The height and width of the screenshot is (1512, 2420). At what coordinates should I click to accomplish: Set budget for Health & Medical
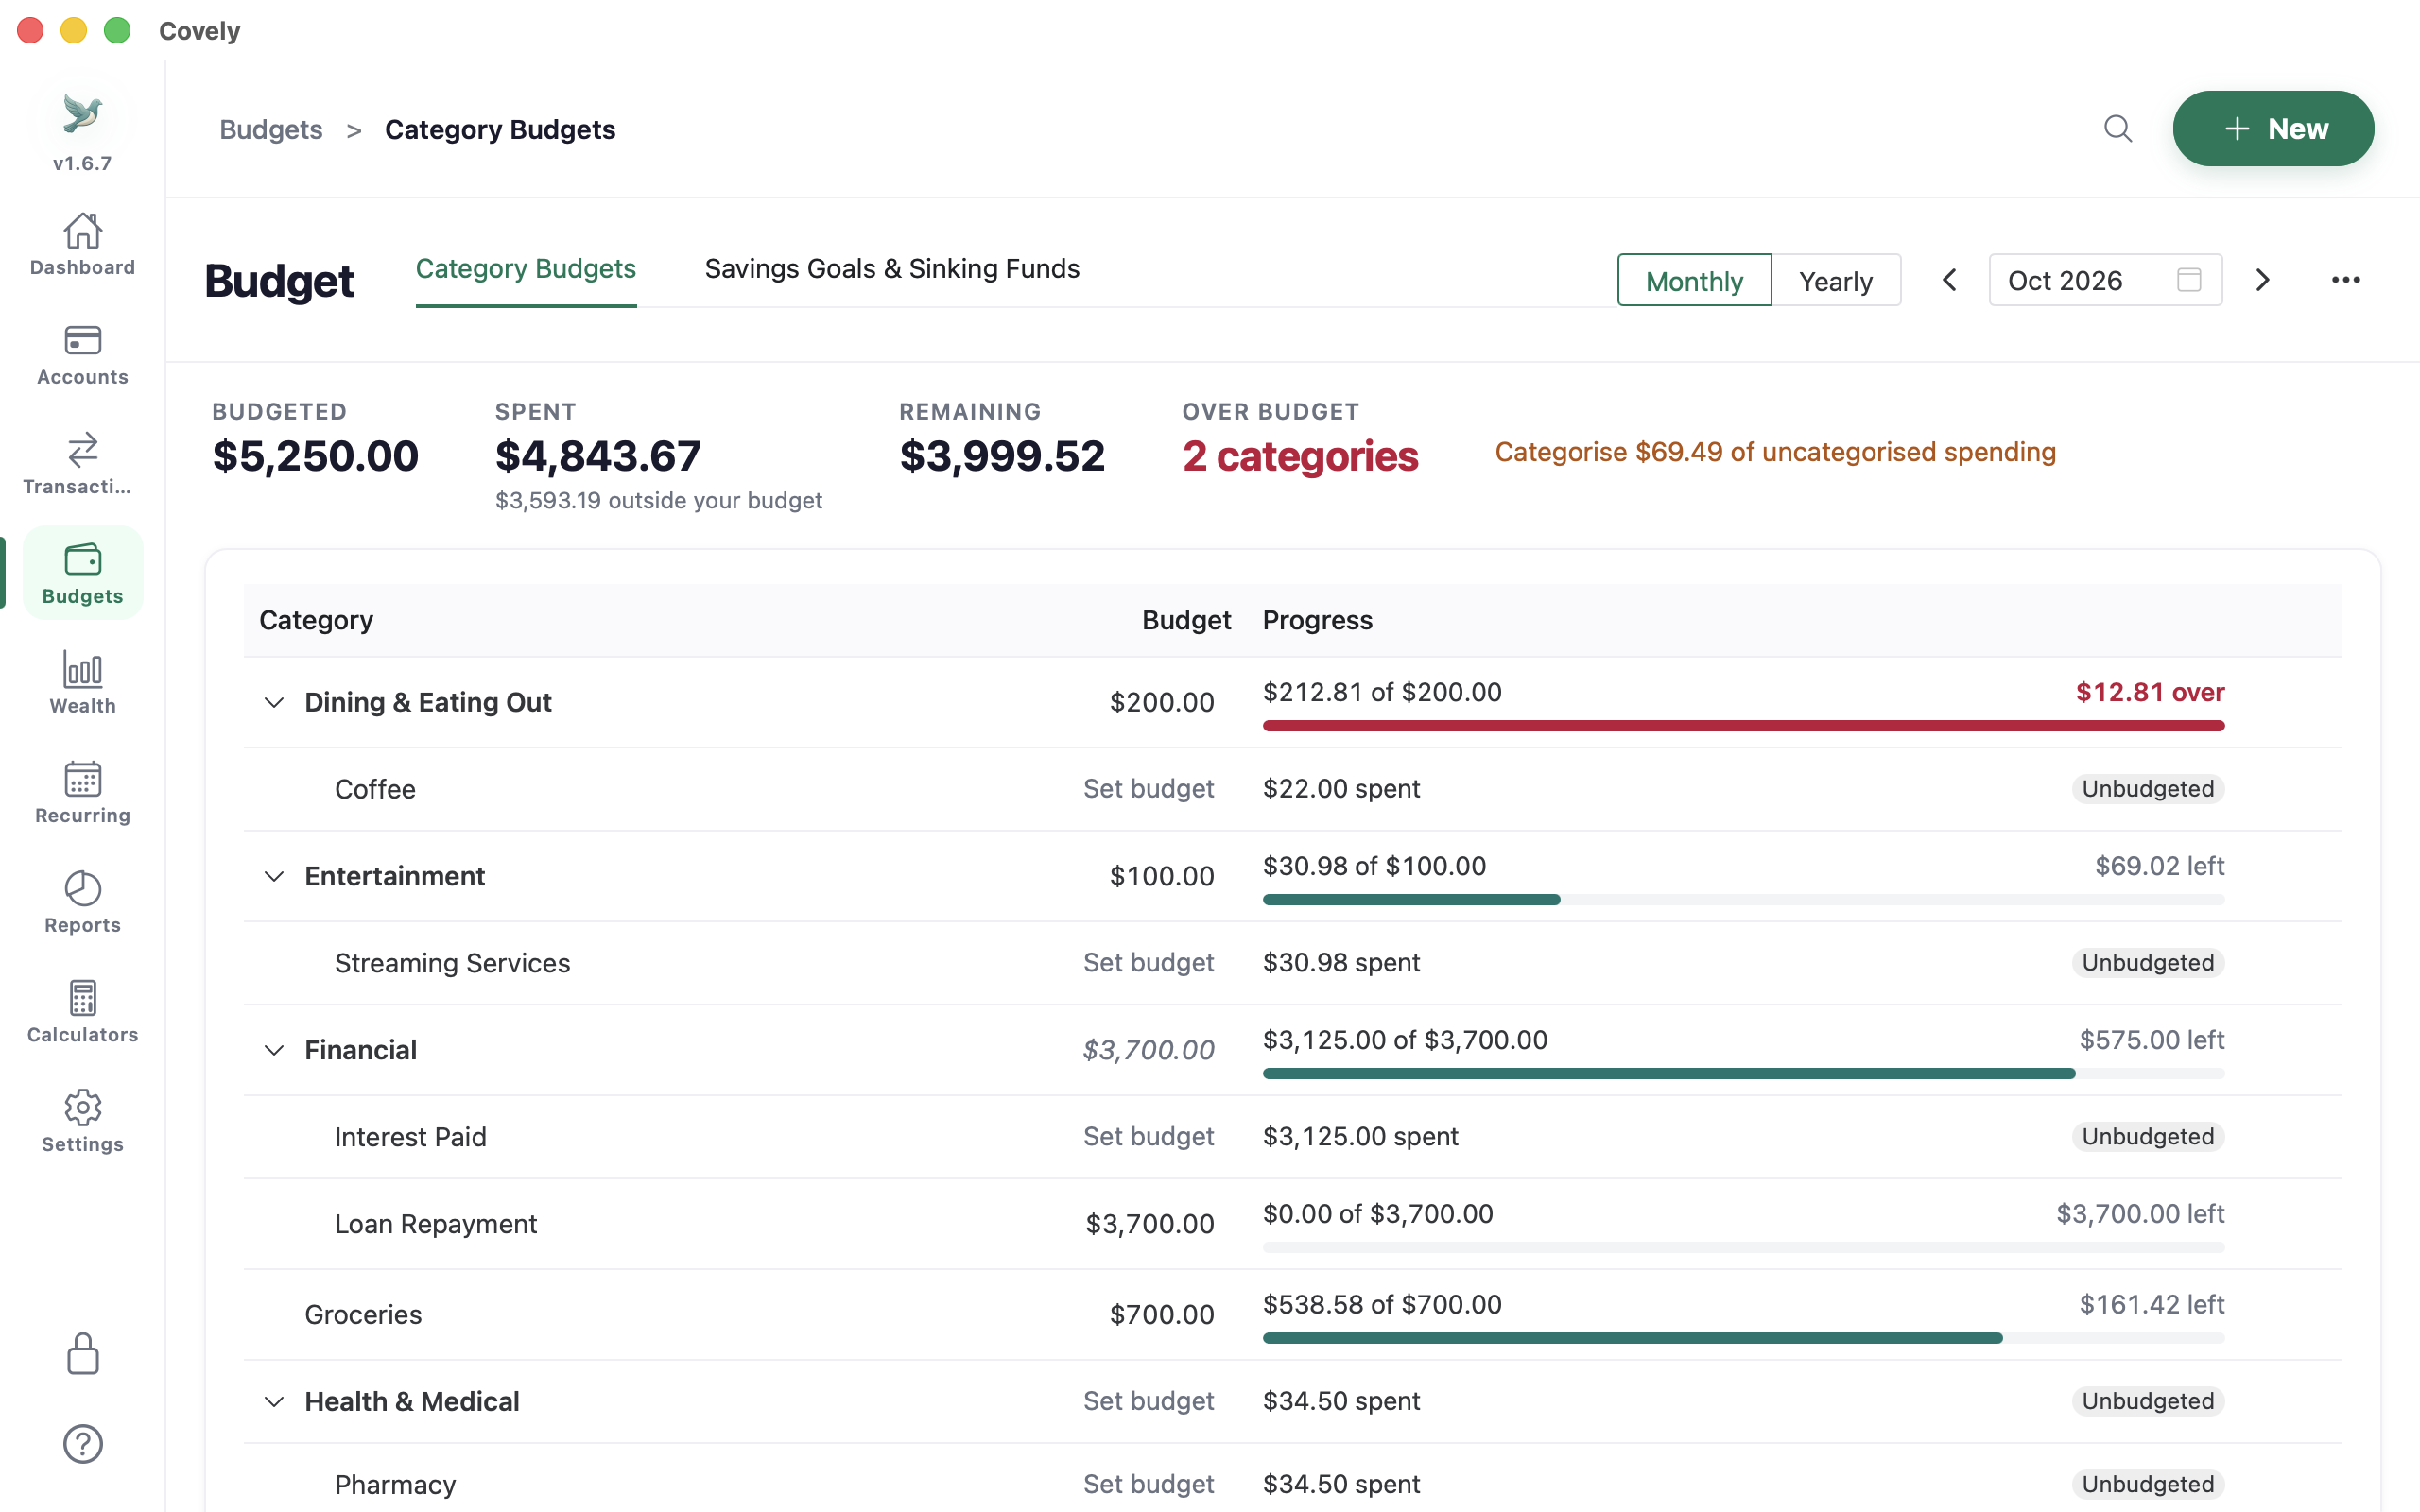pyautogui.click(x=1148, y=1401)
